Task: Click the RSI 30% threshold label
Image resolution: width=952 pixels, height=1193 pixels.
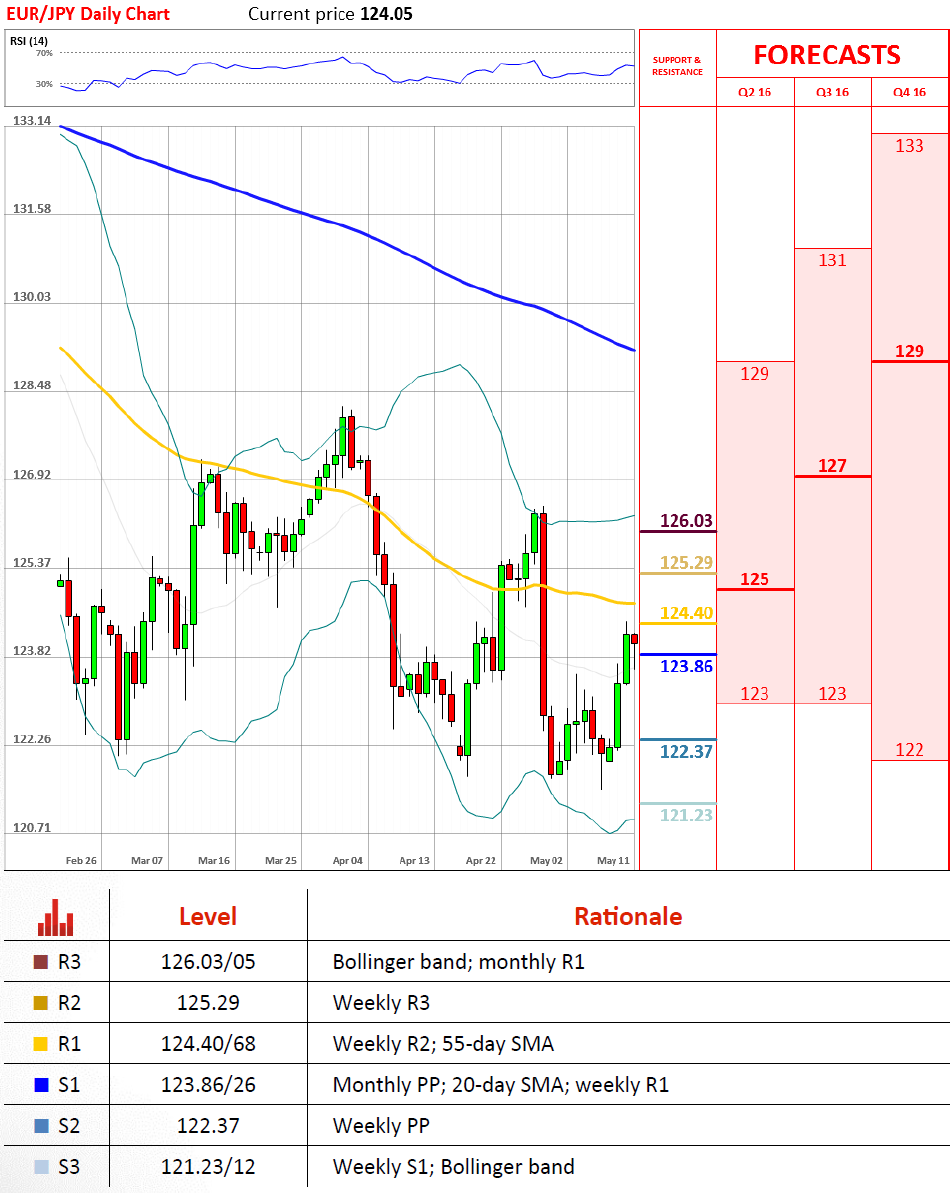Action: click(x=44, y=84)
